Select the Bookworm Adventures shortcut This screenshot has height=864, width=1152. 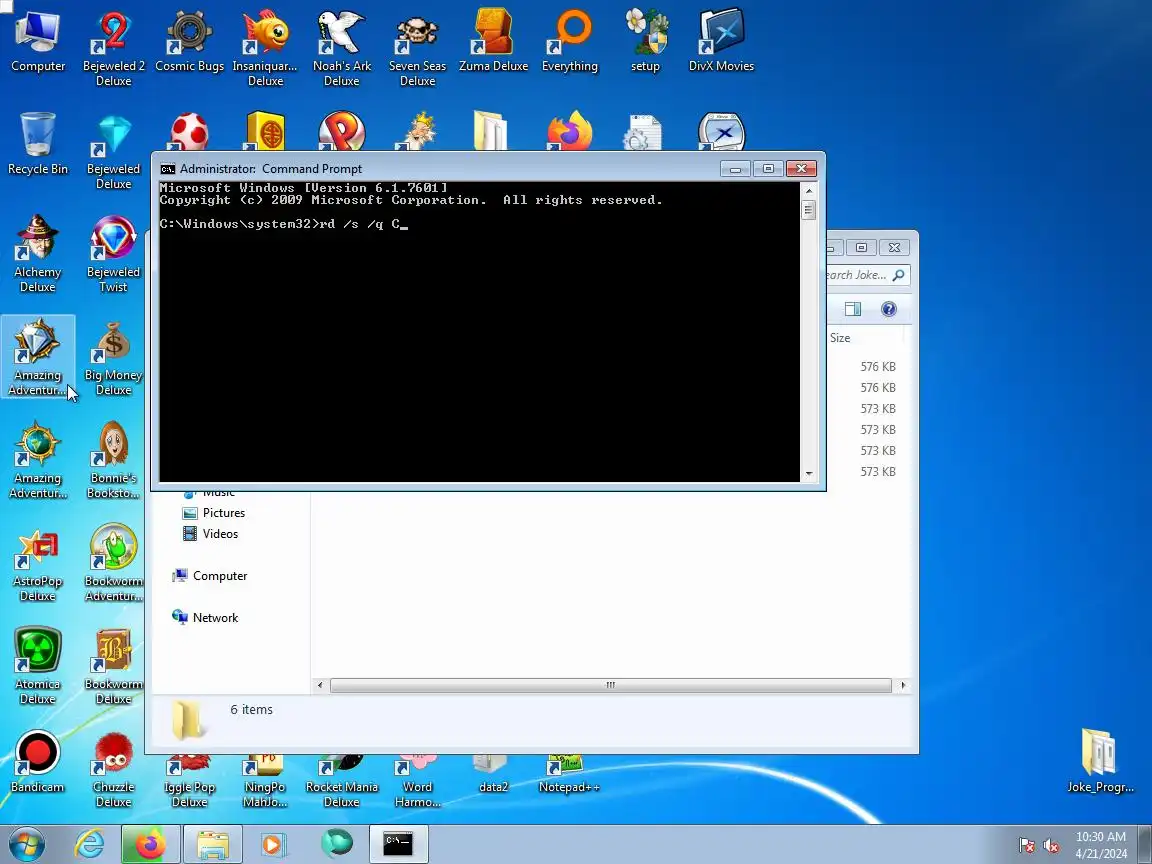113,562
